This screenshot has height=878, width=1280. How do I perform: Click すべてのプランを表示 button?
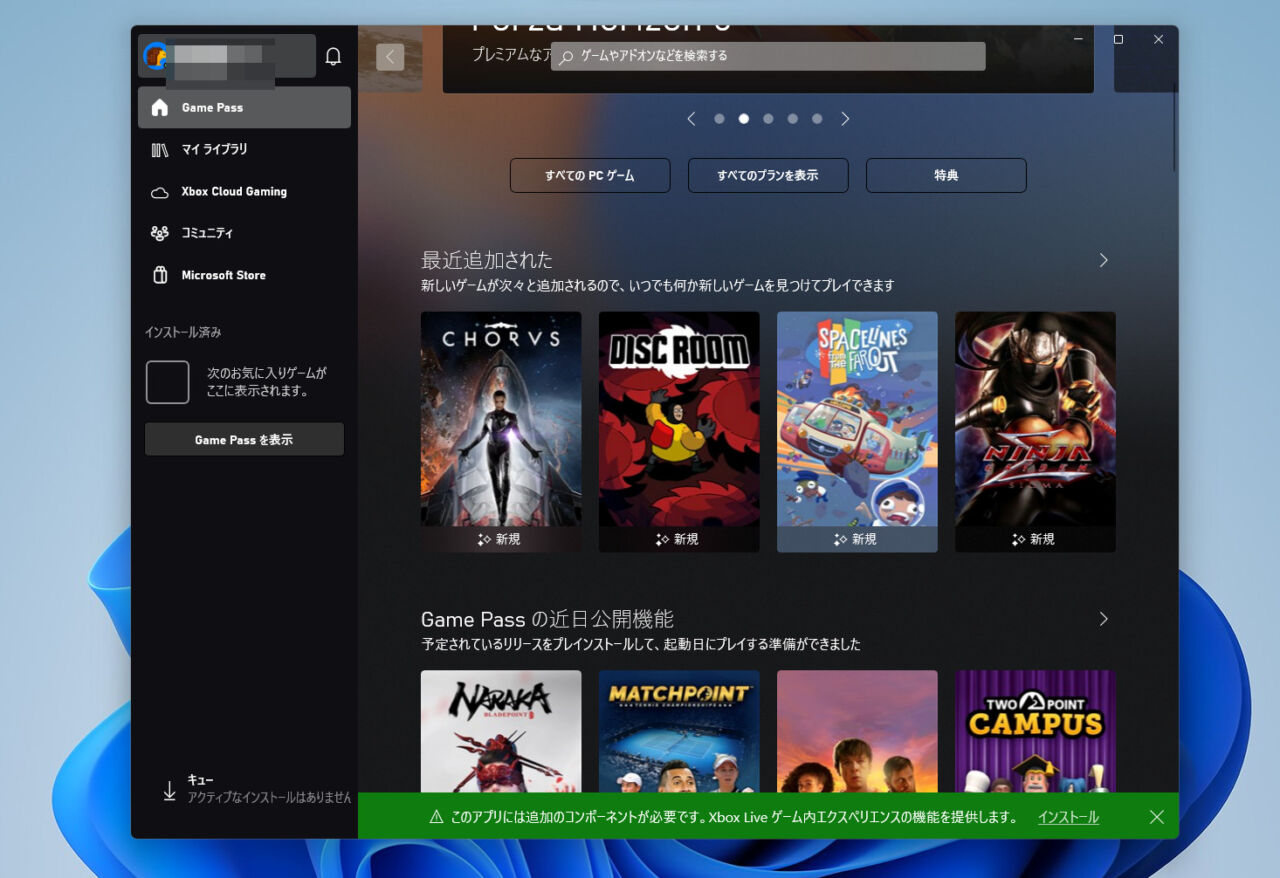point(768,175)
